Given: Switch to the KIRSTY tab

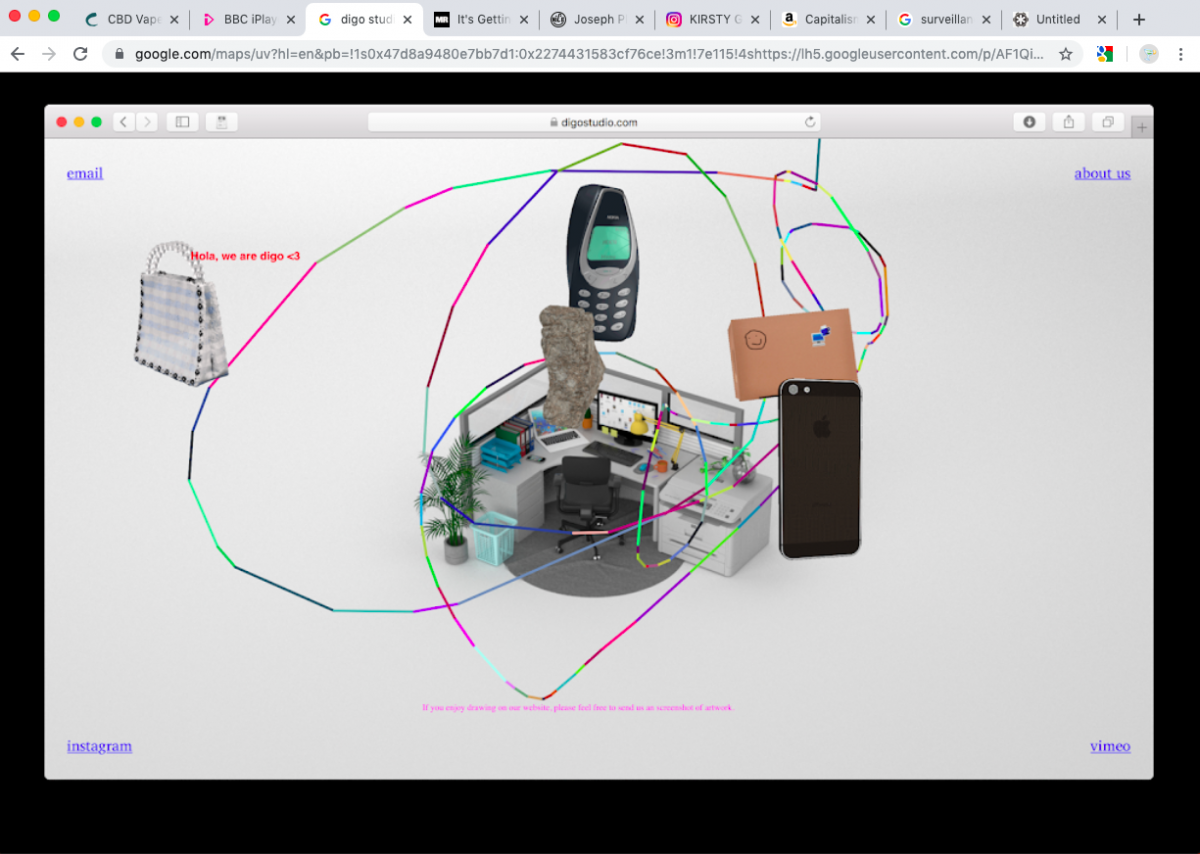Looking at the screenshot, I should pyautogui.click(x=710, y=18).
